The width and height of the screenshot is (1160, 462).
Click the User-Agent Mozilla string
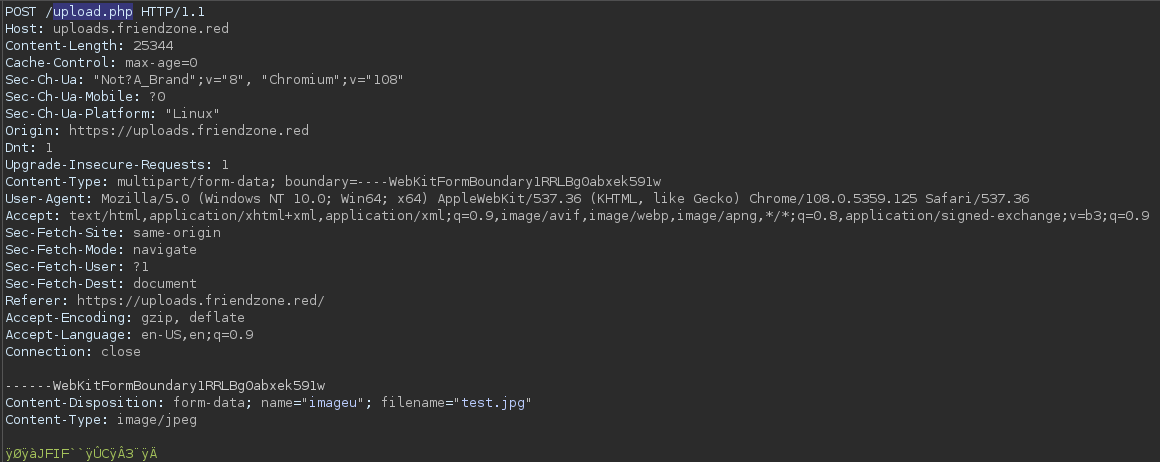click(x=565, y=199)
